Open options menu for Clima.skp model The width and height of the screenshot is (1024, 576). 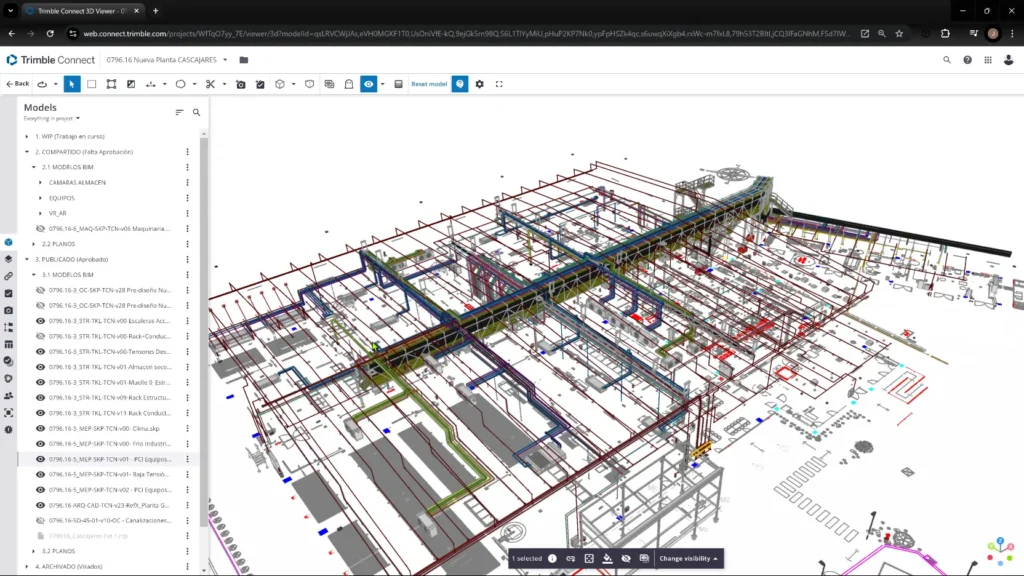click(187, 428)
